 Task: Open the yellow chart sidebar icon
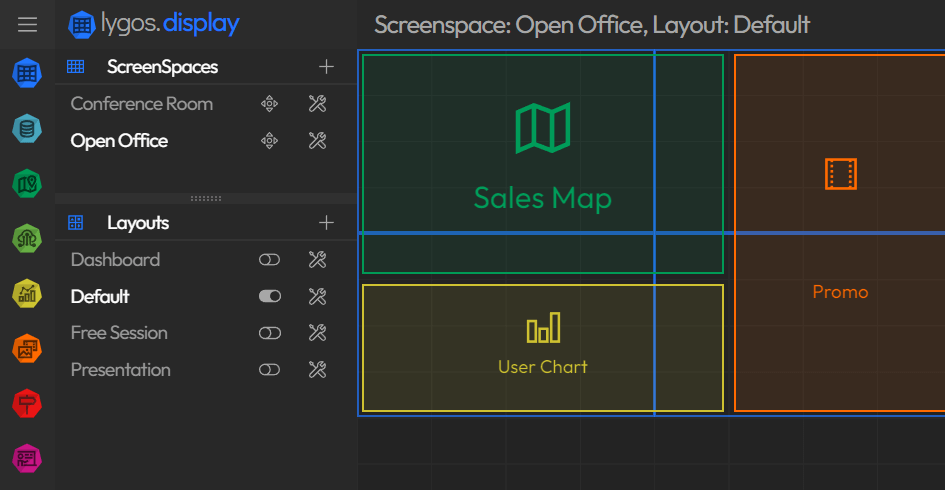27,294
